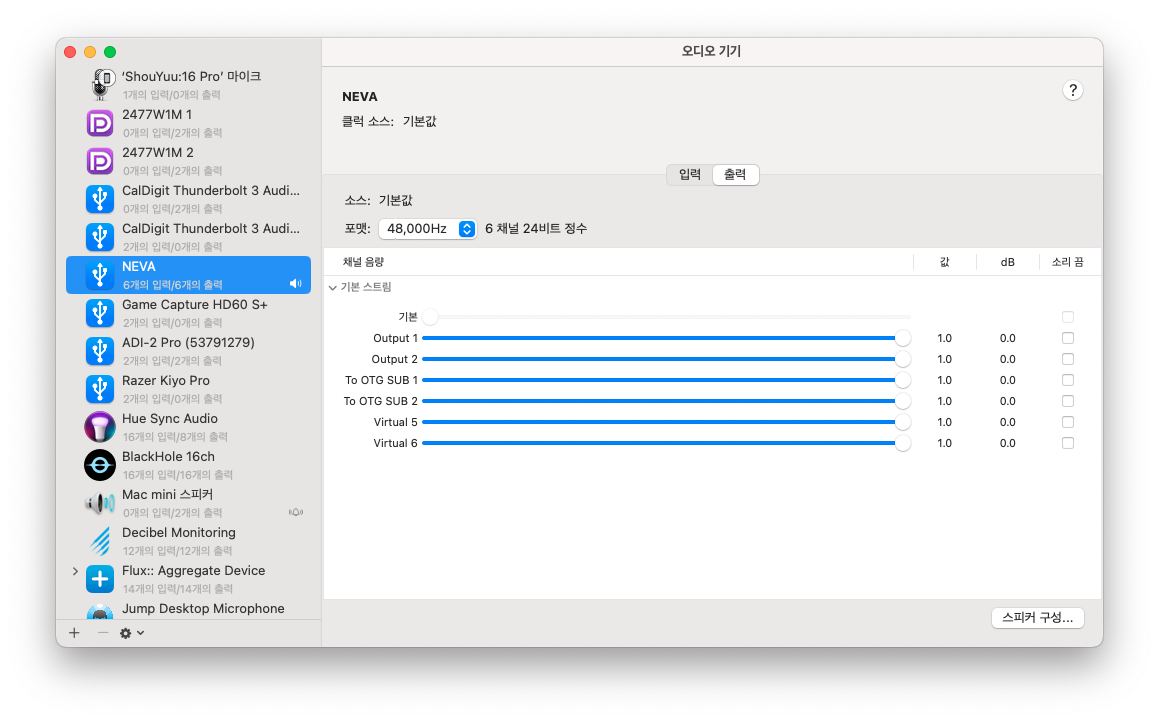Adjust the Virtual 5 volume slider
This screenshot has height=721, width=1159.
pos(666,422)
